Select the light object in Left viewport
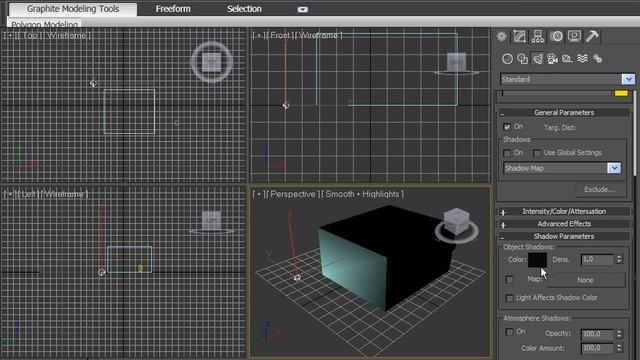 (x=101, y=272)
